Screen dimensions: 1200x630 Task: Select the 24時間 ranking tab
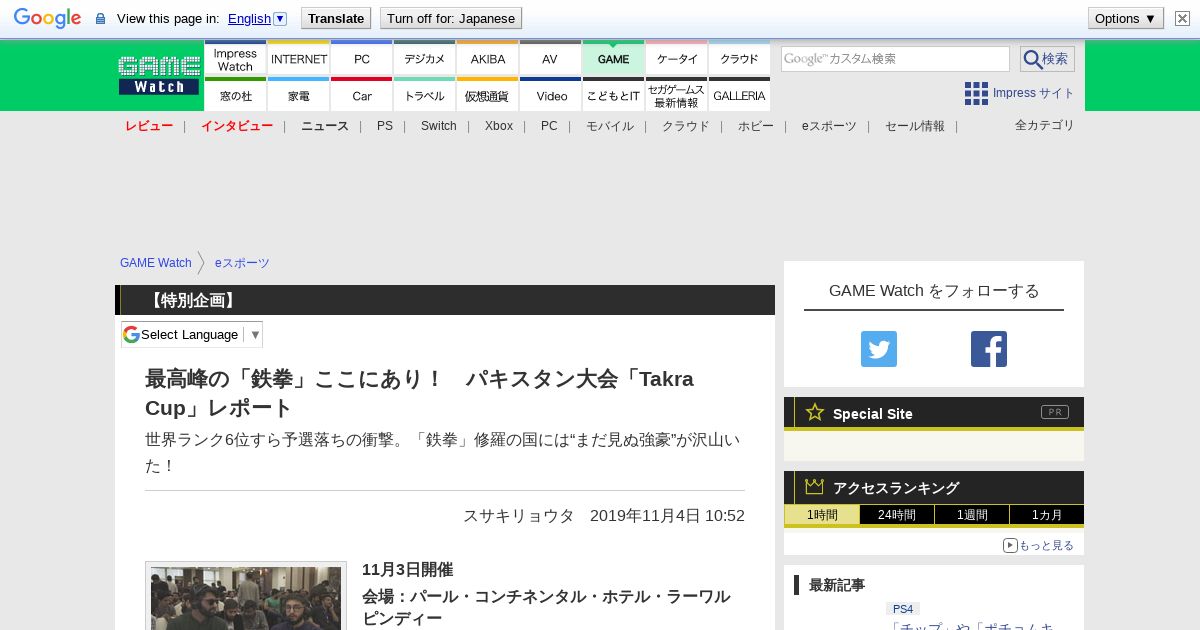click(x=897, y=515)
